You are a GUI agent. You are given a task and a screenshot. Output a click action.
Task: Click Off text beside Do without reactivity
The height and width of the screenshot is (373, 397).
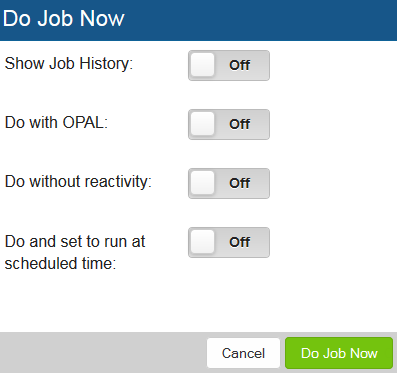[x=239, y=183]
